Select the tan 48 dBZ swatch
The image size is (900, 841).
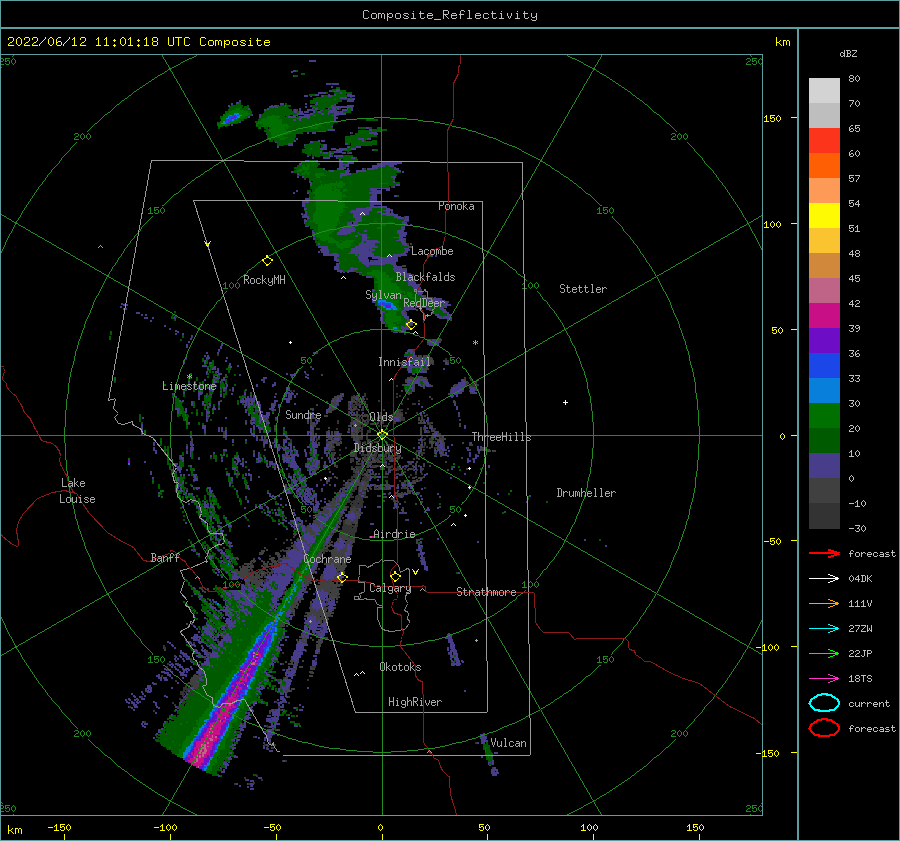pyautogui.click(x=824, y=266)
